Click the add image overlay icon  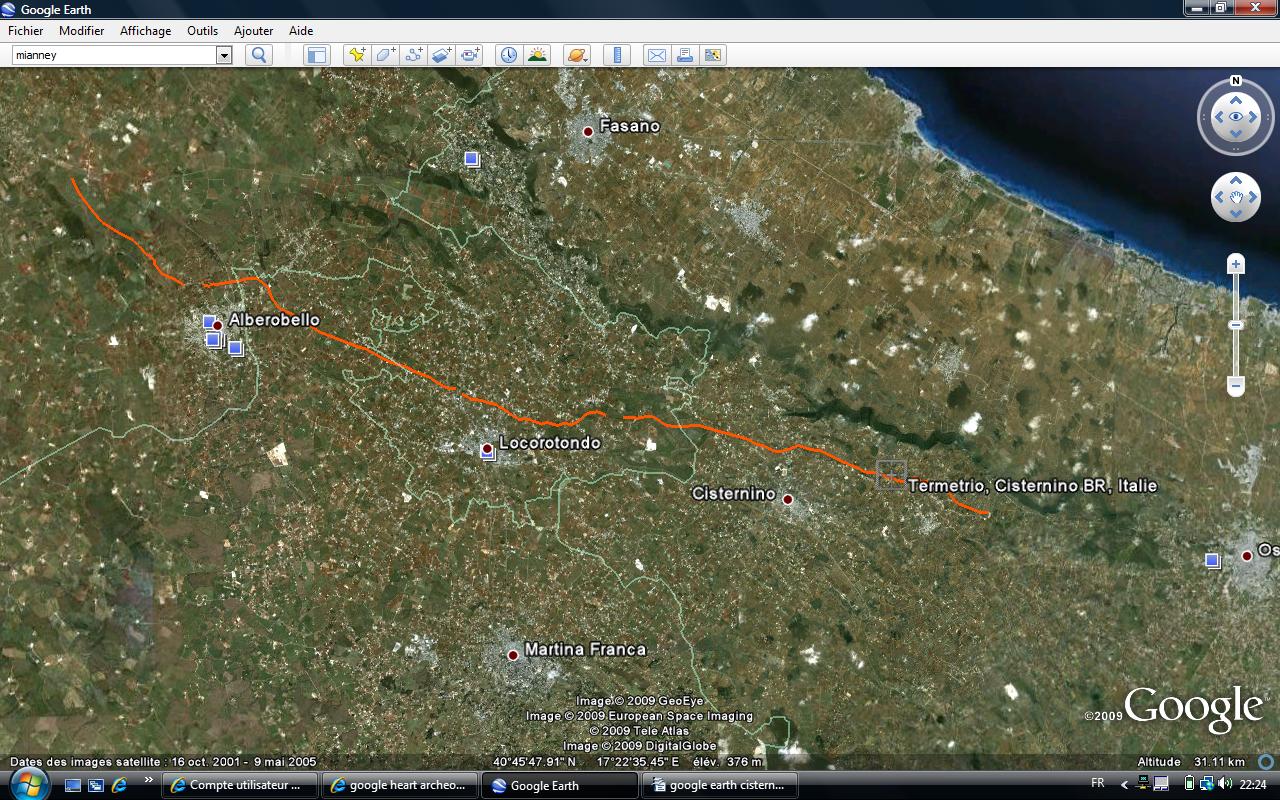[x=442, y=55]
